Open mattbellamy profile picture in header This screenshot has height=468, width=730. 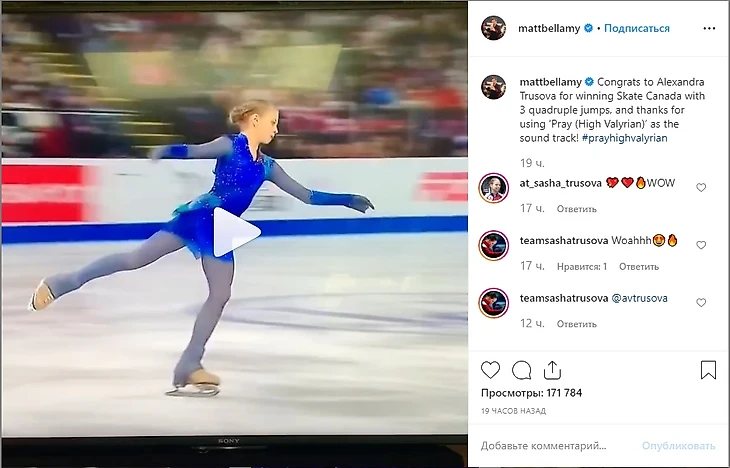(x=493, y=28)
